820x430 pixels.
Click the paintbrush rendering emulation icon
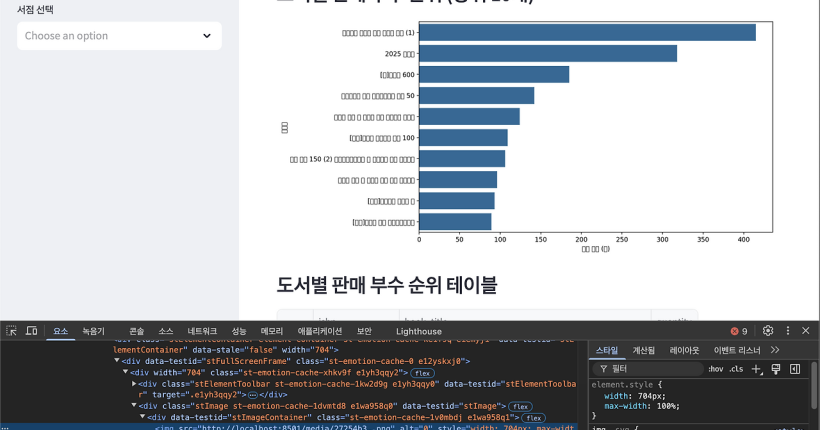[x=775, y=369]
